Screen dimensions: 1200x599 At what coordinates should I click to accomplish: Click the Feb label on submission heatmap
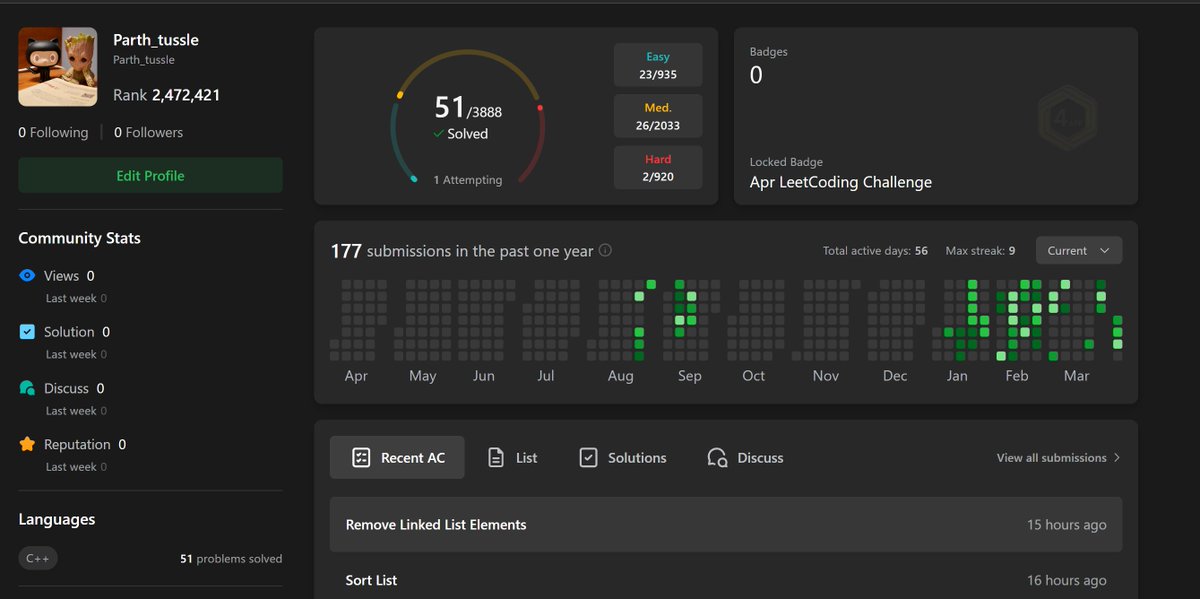1017,376
